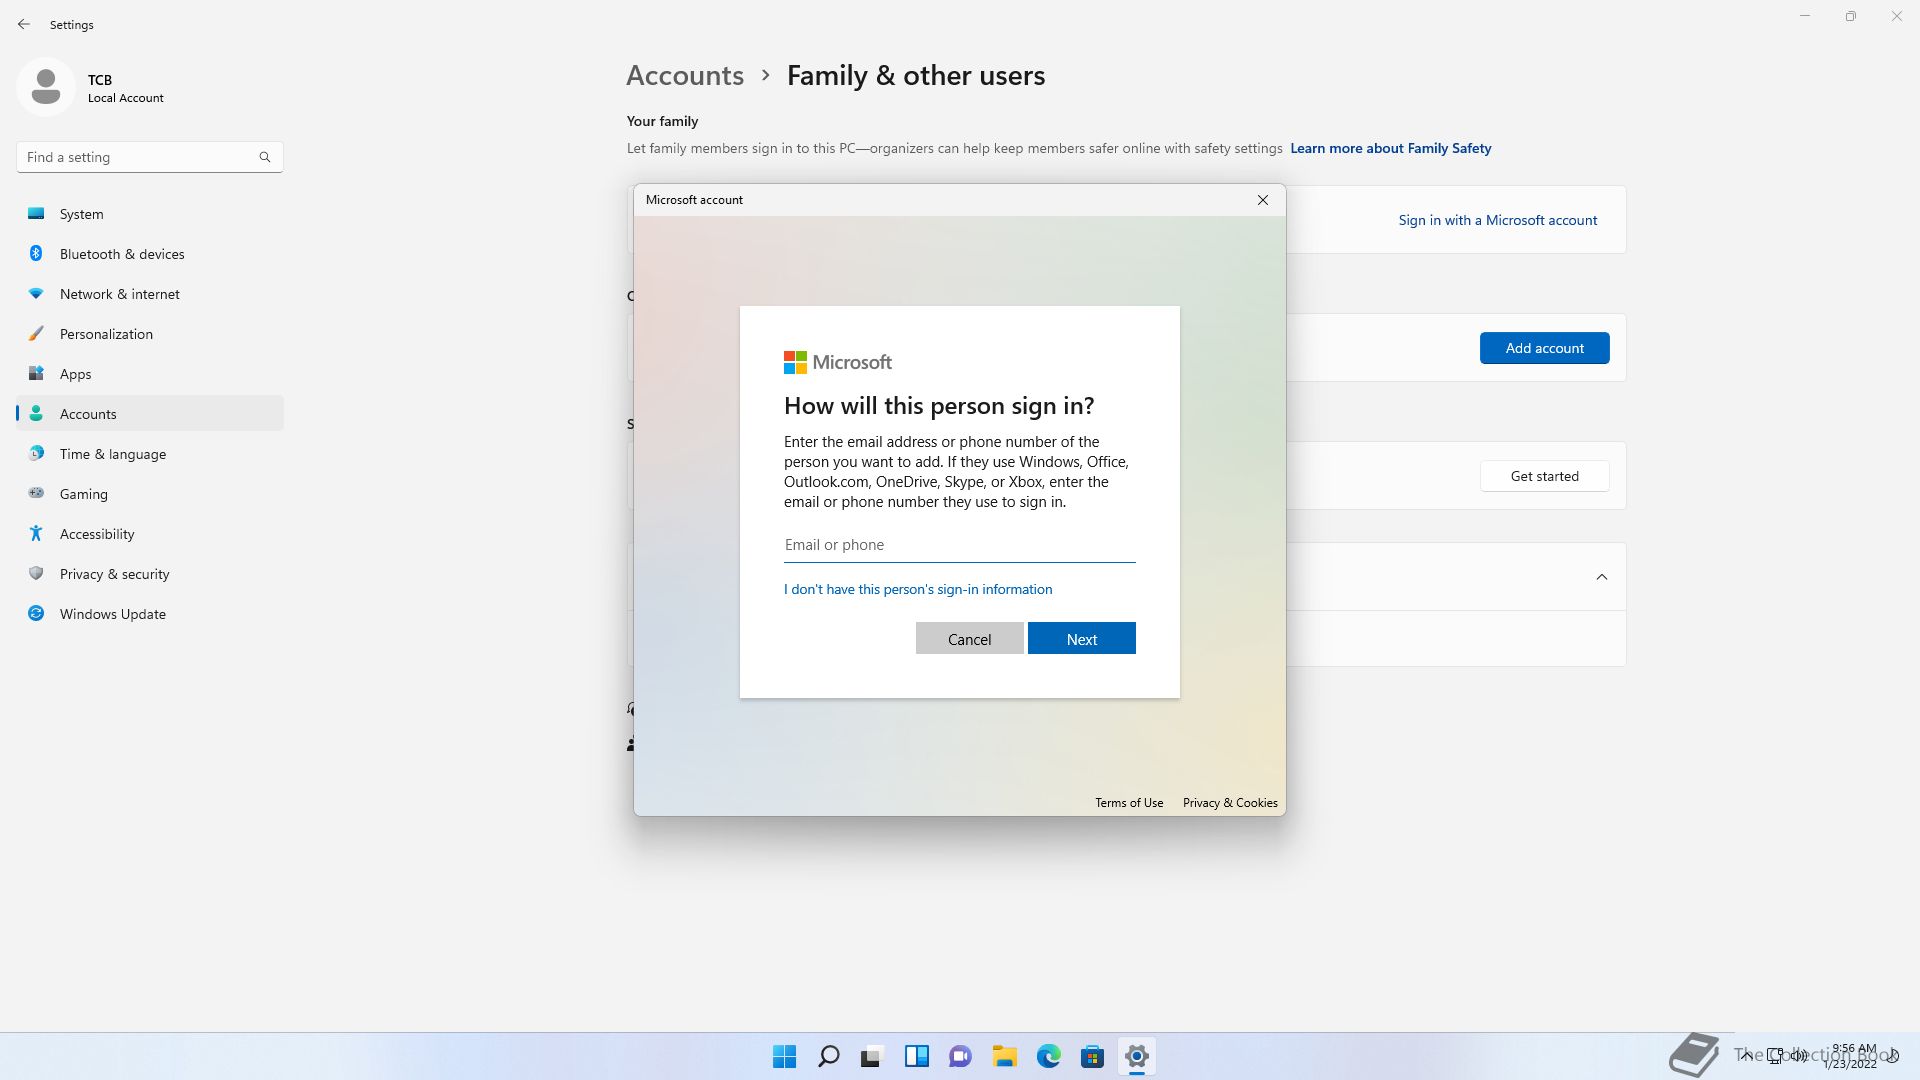Click the Accounts breadcrumb link
The width and height of the screenshot is (1920, 1080).
tap(685, 75)
